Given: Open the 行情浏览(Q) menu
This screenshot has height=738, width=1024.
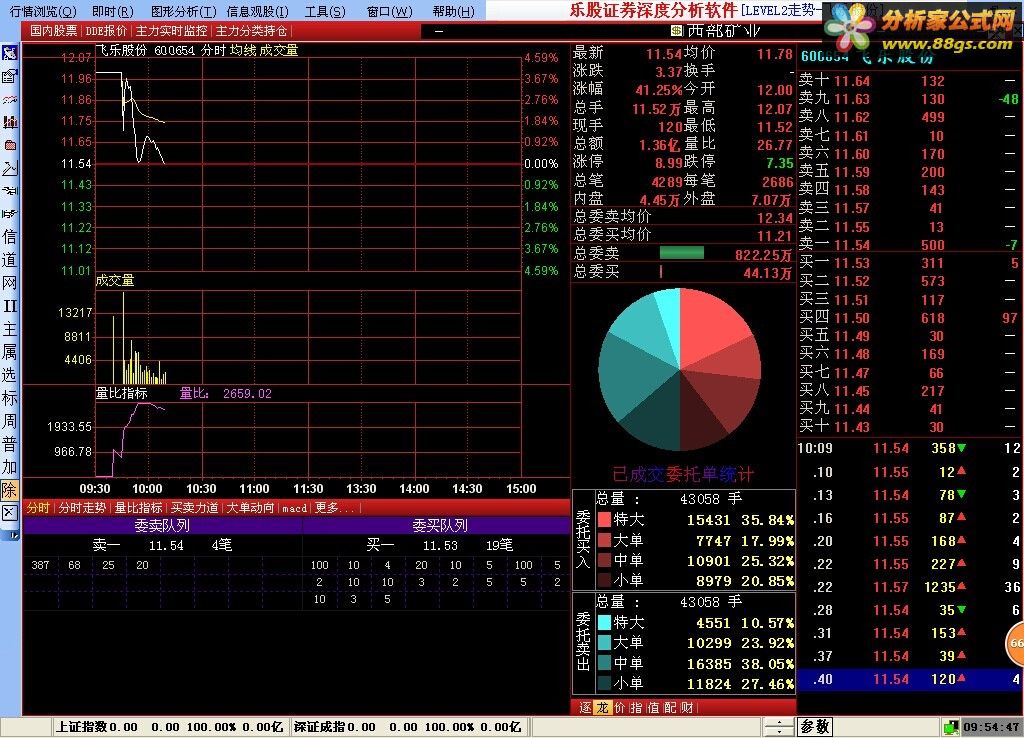Looking at the screenshot, I should (42, 11).
